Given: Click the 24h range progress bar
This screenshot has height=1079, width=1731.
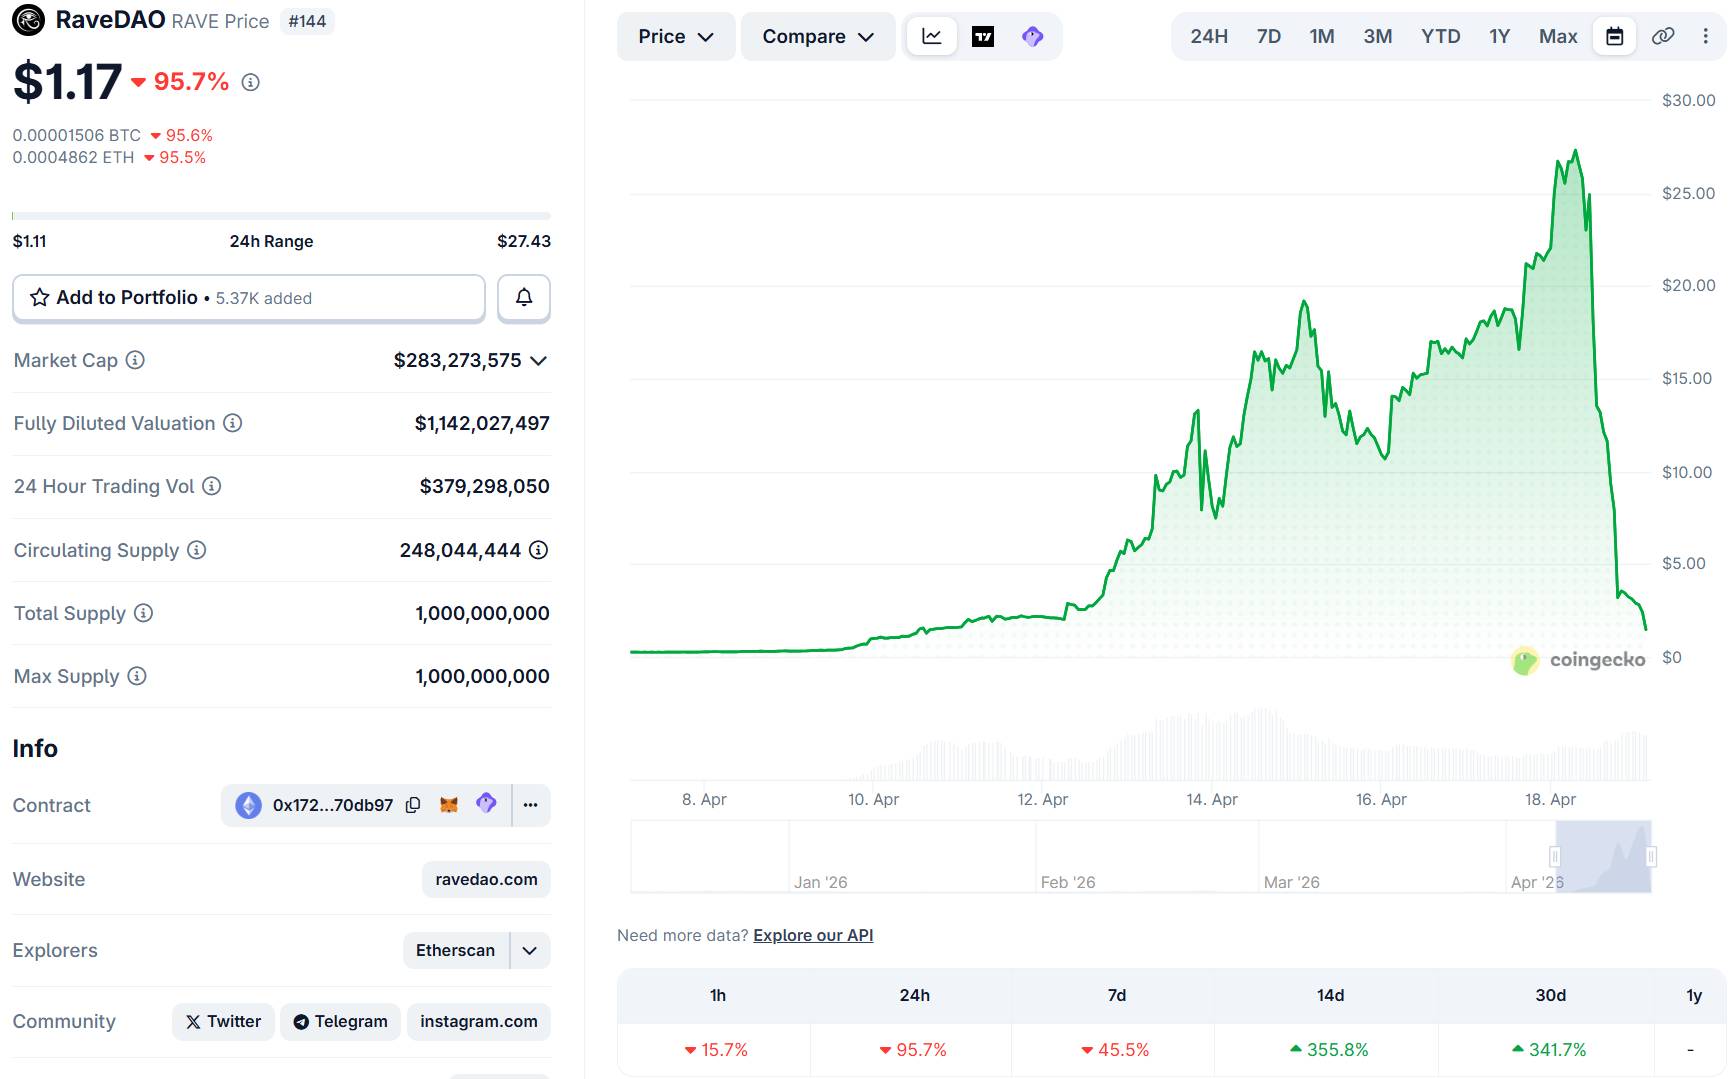Looking at the screenshot, I should pos(281,215).
